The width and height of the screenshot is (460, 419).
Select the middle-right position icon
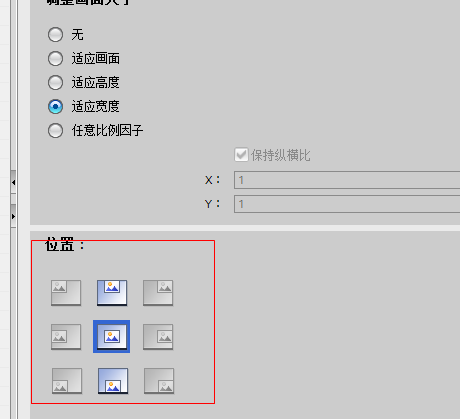(x=158, y=337)
